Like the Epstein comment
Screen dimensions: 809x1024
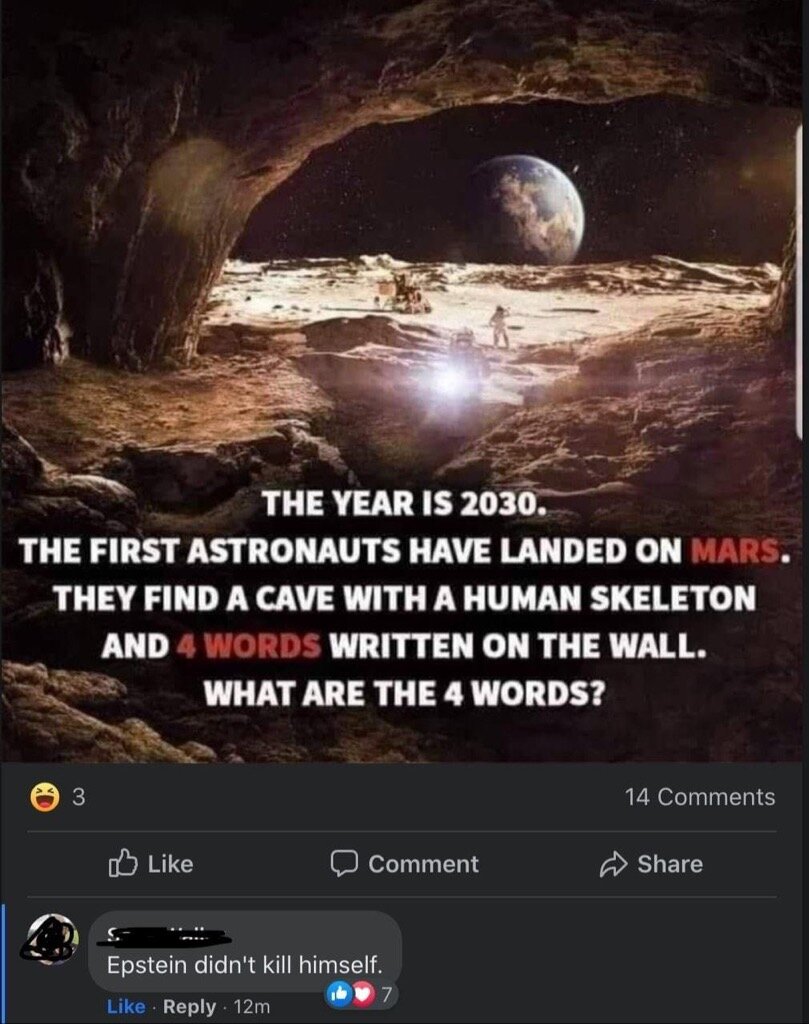tap(126, 1006)
